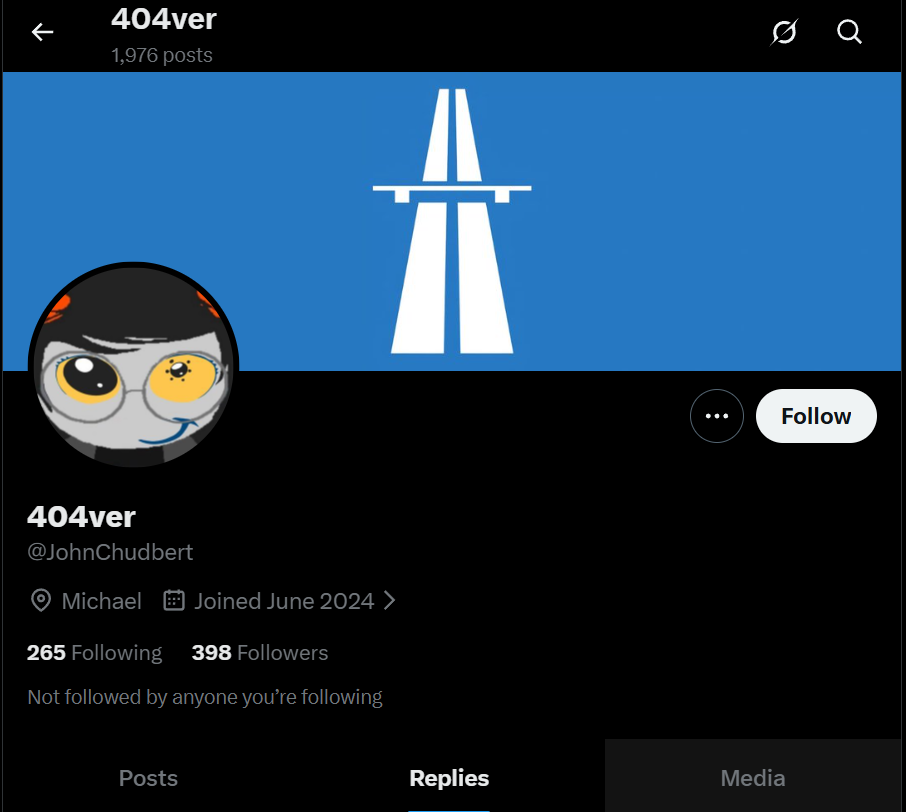Click the location pin icon beside Michael
This screenshot has width=906, height=812.
(40, 600)
